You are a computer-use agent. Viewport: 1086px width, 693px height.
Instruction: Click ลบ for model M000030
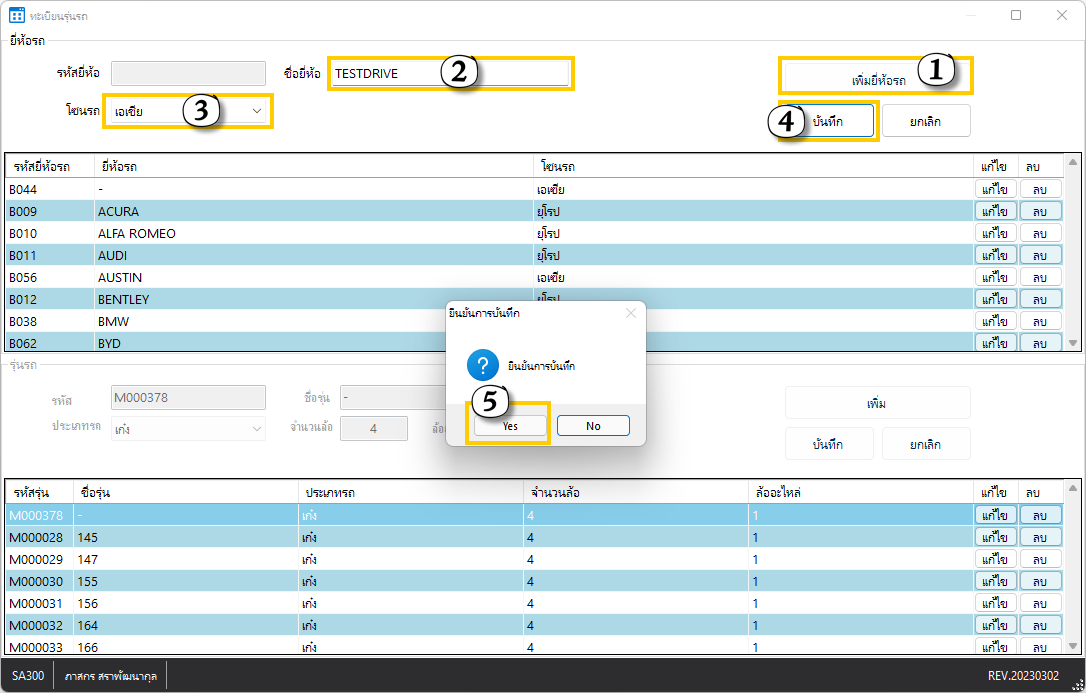point(1040,581)
